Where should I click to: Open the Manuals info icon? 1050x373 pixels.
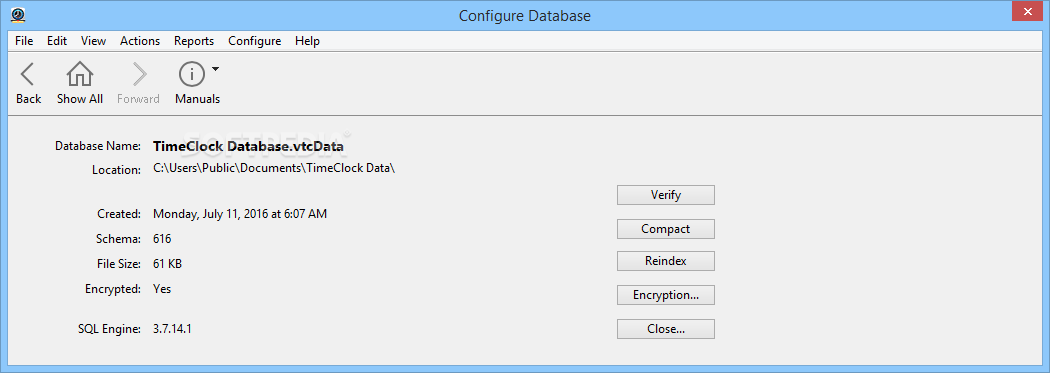pyautogui.click(x=192, y=74)
